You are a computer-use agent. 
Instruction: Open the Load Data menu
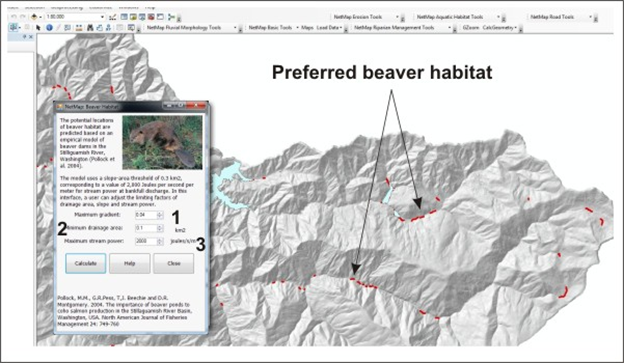pyautogui.click(x=330, y=27)
